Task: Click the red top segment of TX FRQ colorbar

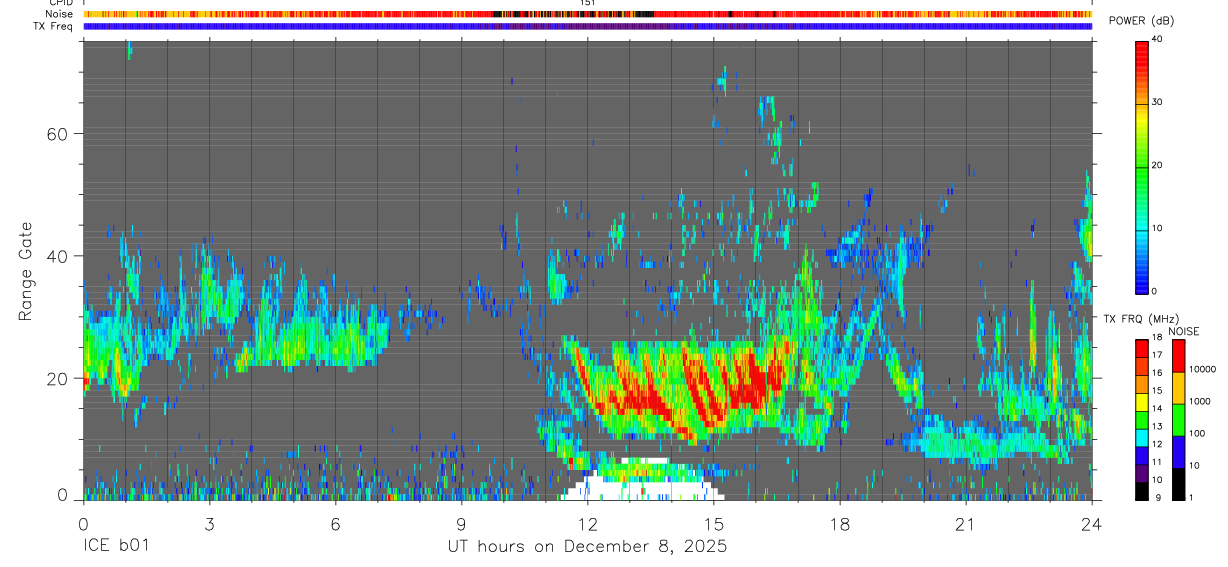Action: click(x=1142, y=349)
